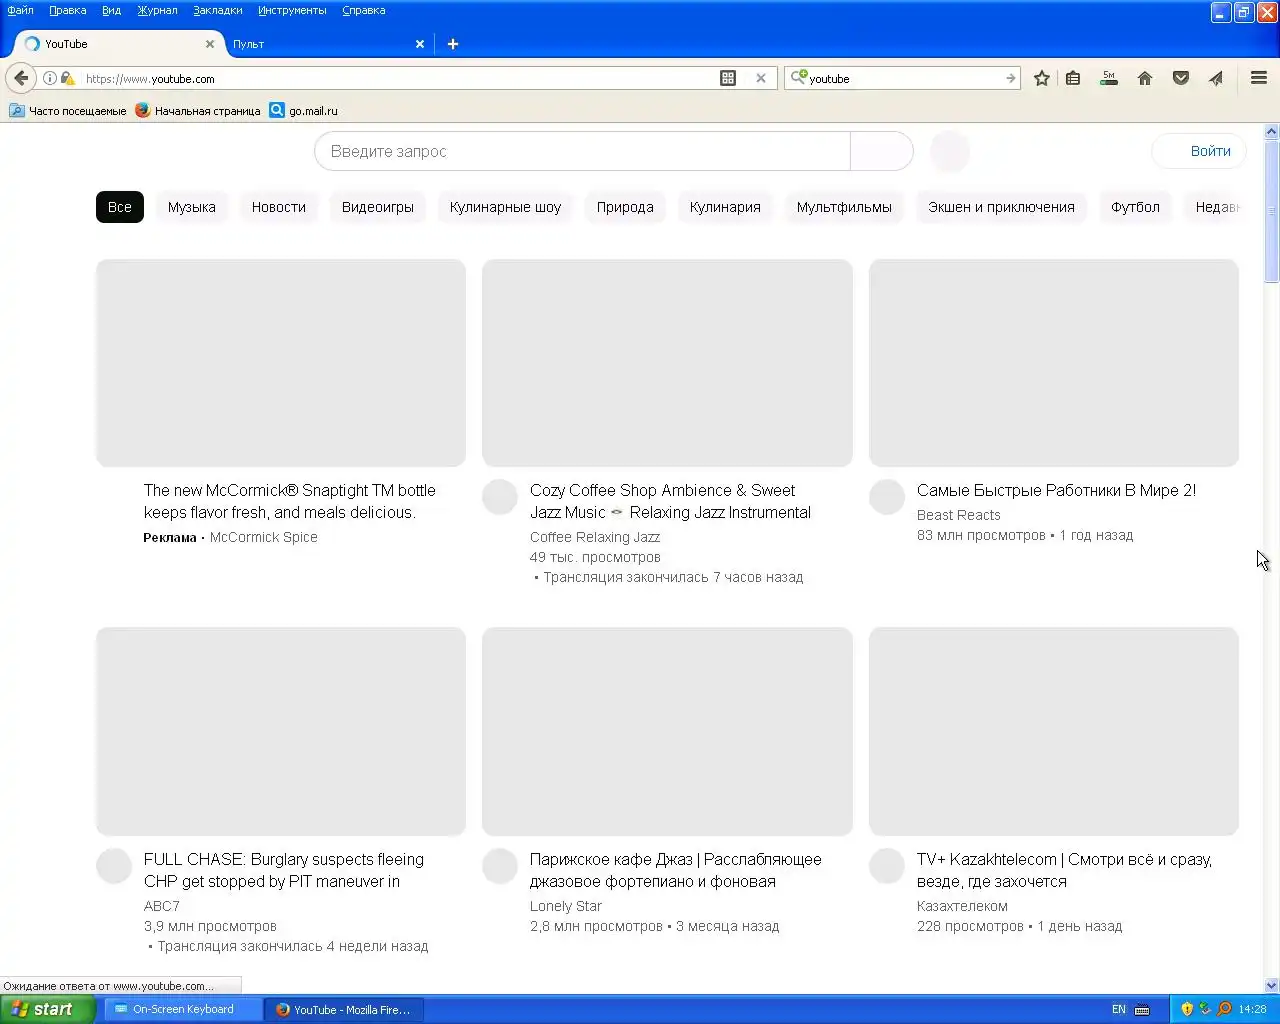Bookmark this page with the star icon

1042,78
